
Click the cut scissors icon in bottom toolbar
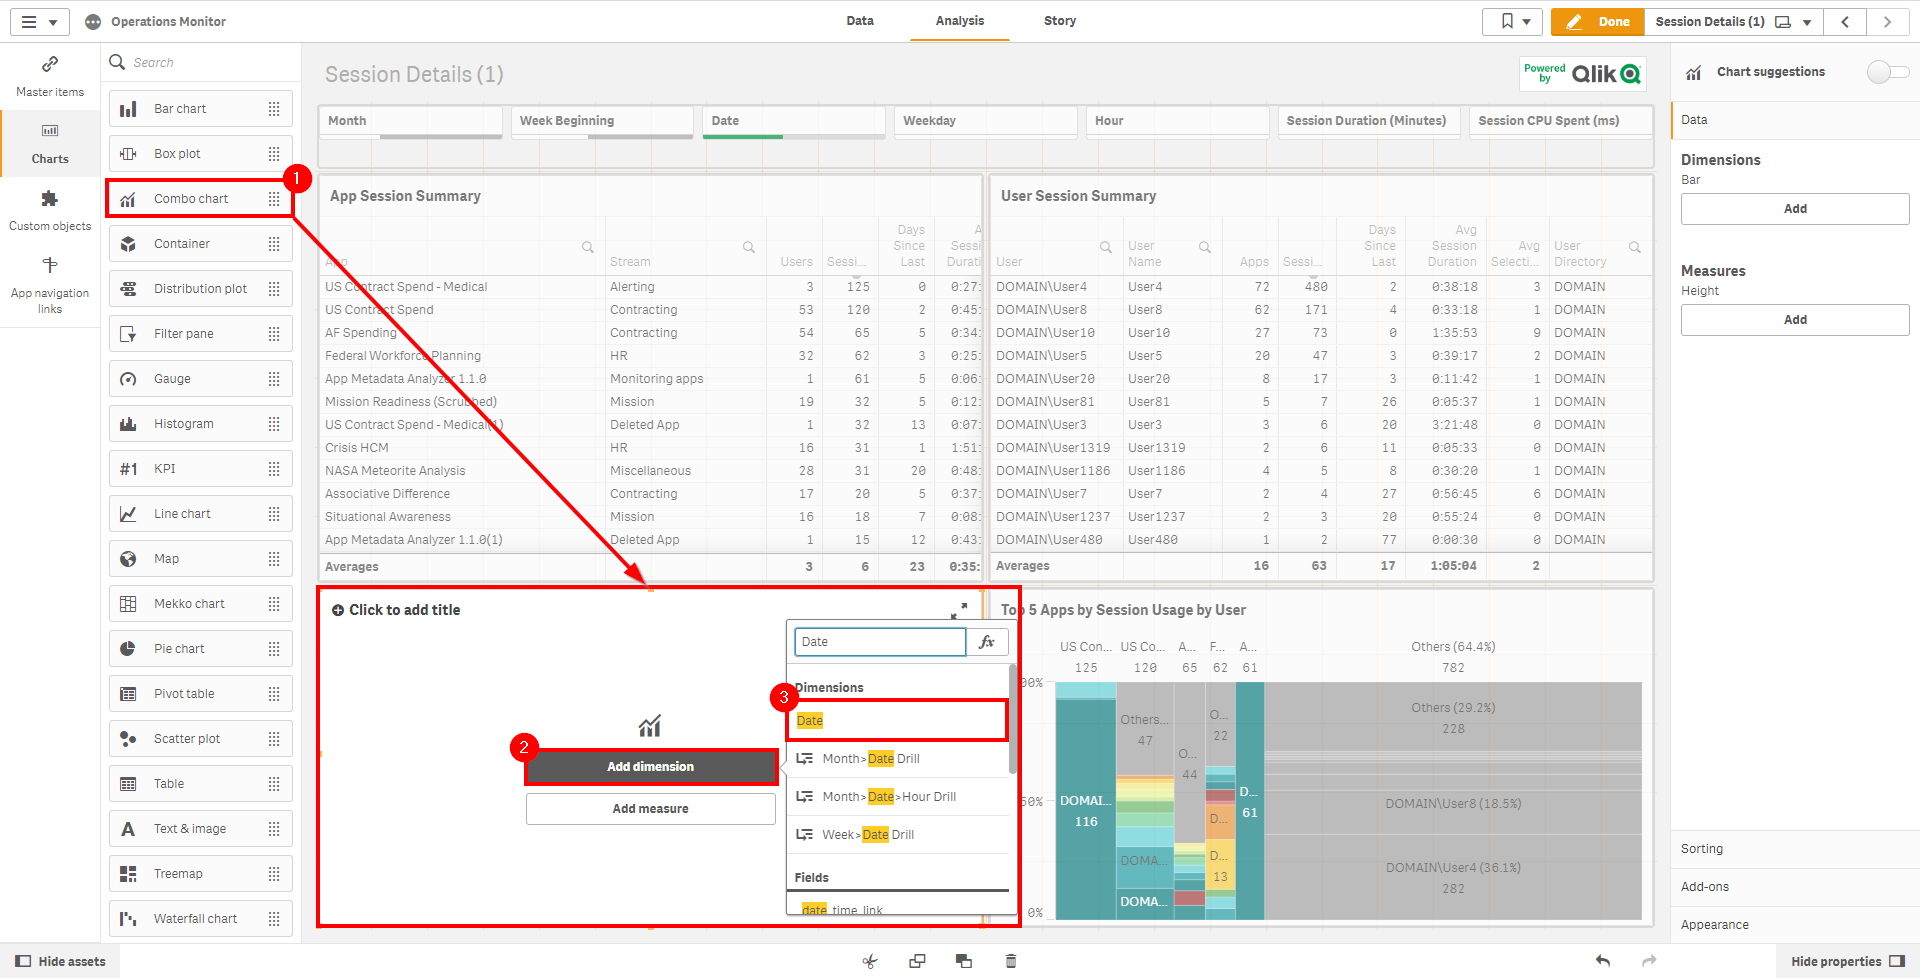[x=870, y=961]
